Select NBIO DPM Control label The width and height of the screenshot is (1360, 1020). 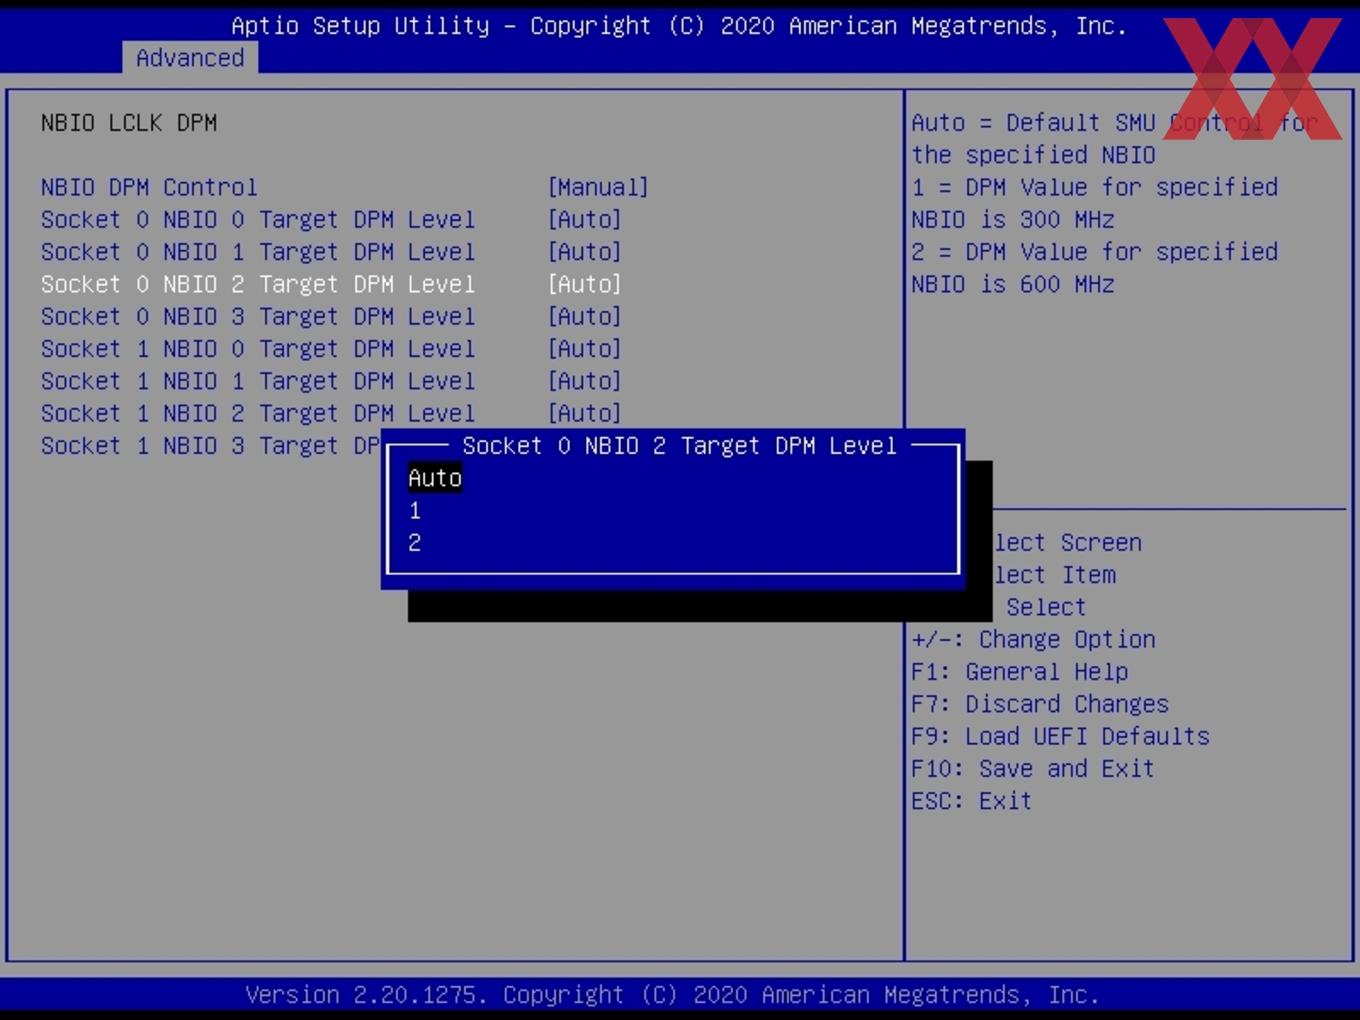pos(149,187)
